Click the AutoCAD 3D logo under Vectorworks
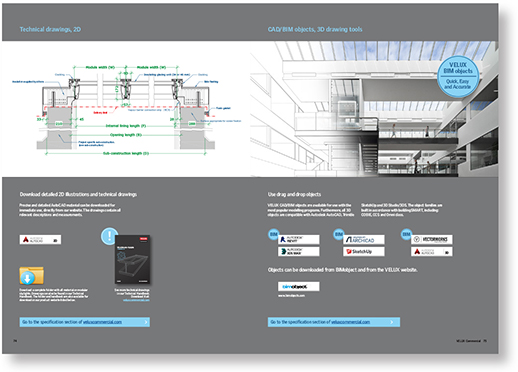Viewport: 518px width, 372px height. pyautogui.click(x=432, y=251)
